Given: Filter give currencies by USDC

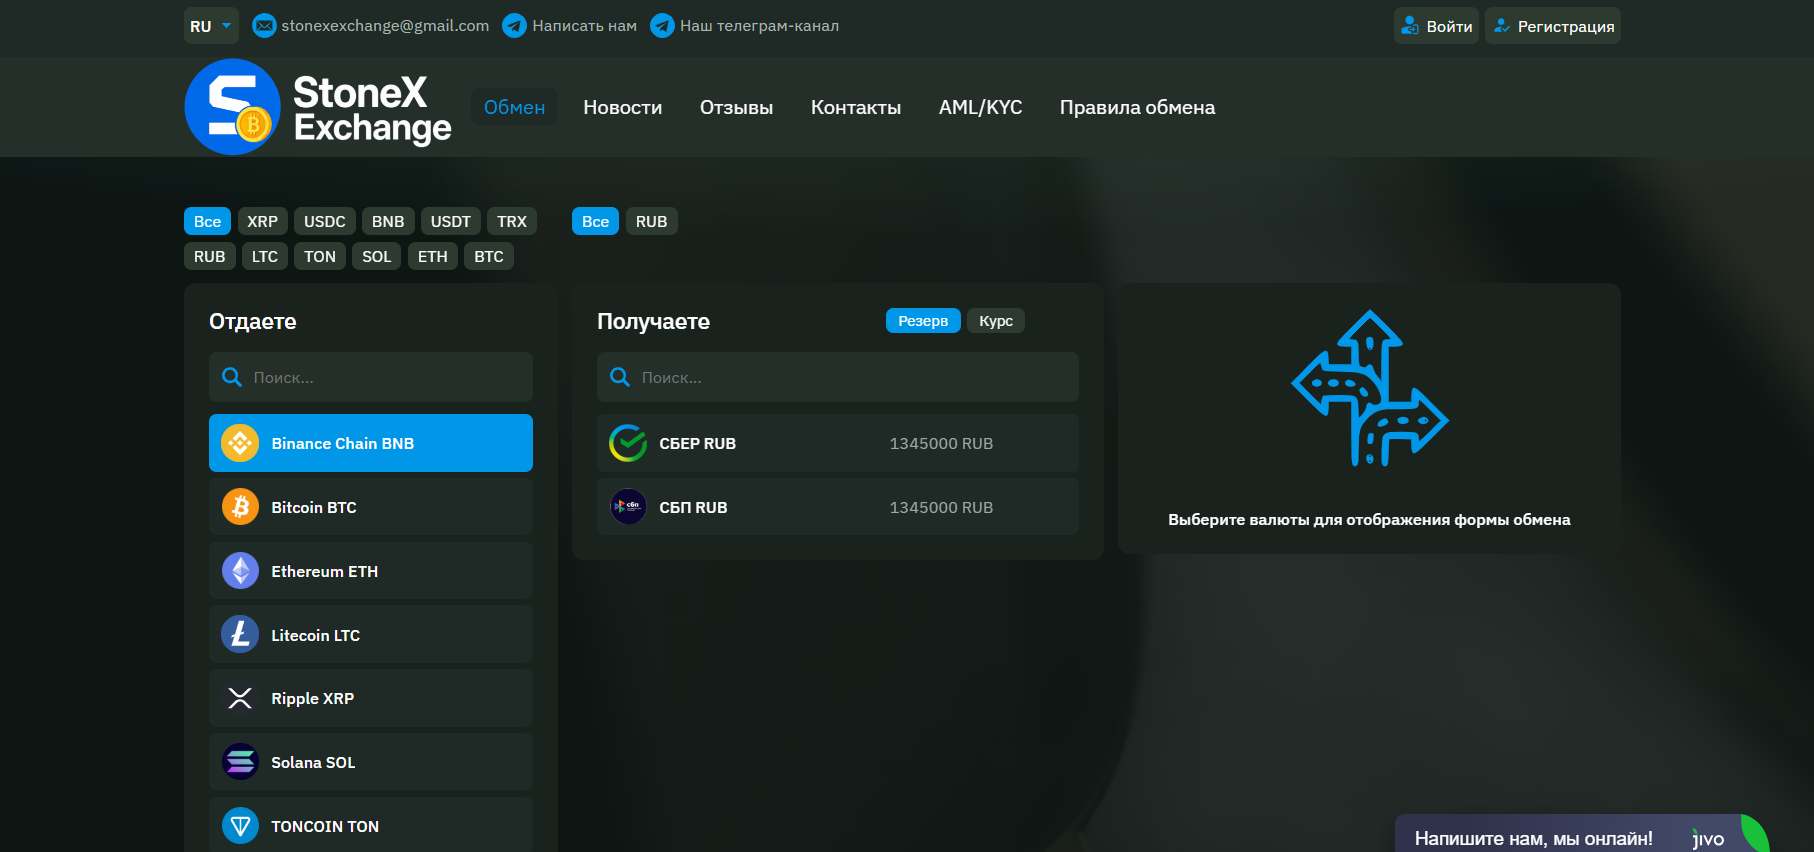Looking at the screenshot, I should (x=324, y=221).
